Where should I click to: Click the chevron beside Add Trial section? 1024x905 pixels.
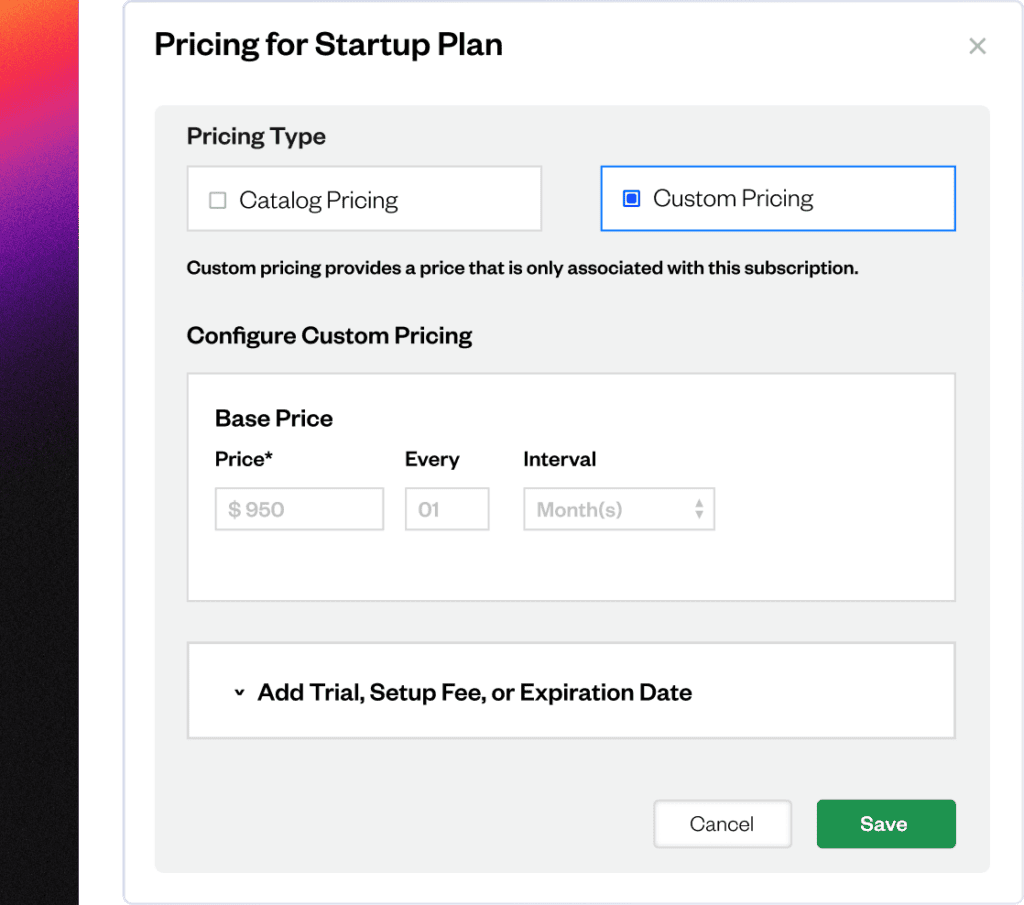[240, 692]
